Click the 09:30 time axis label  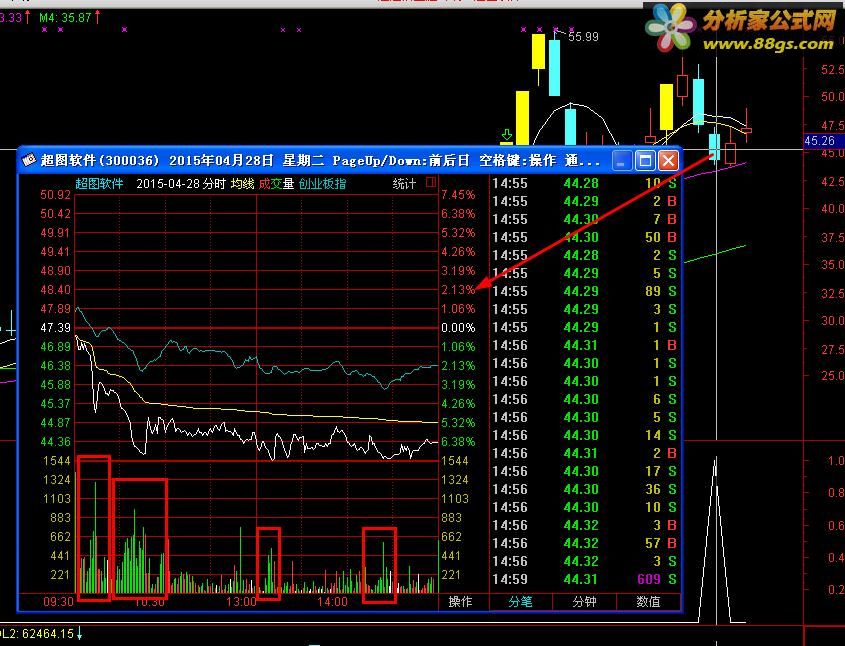click(x=58, y=601)
